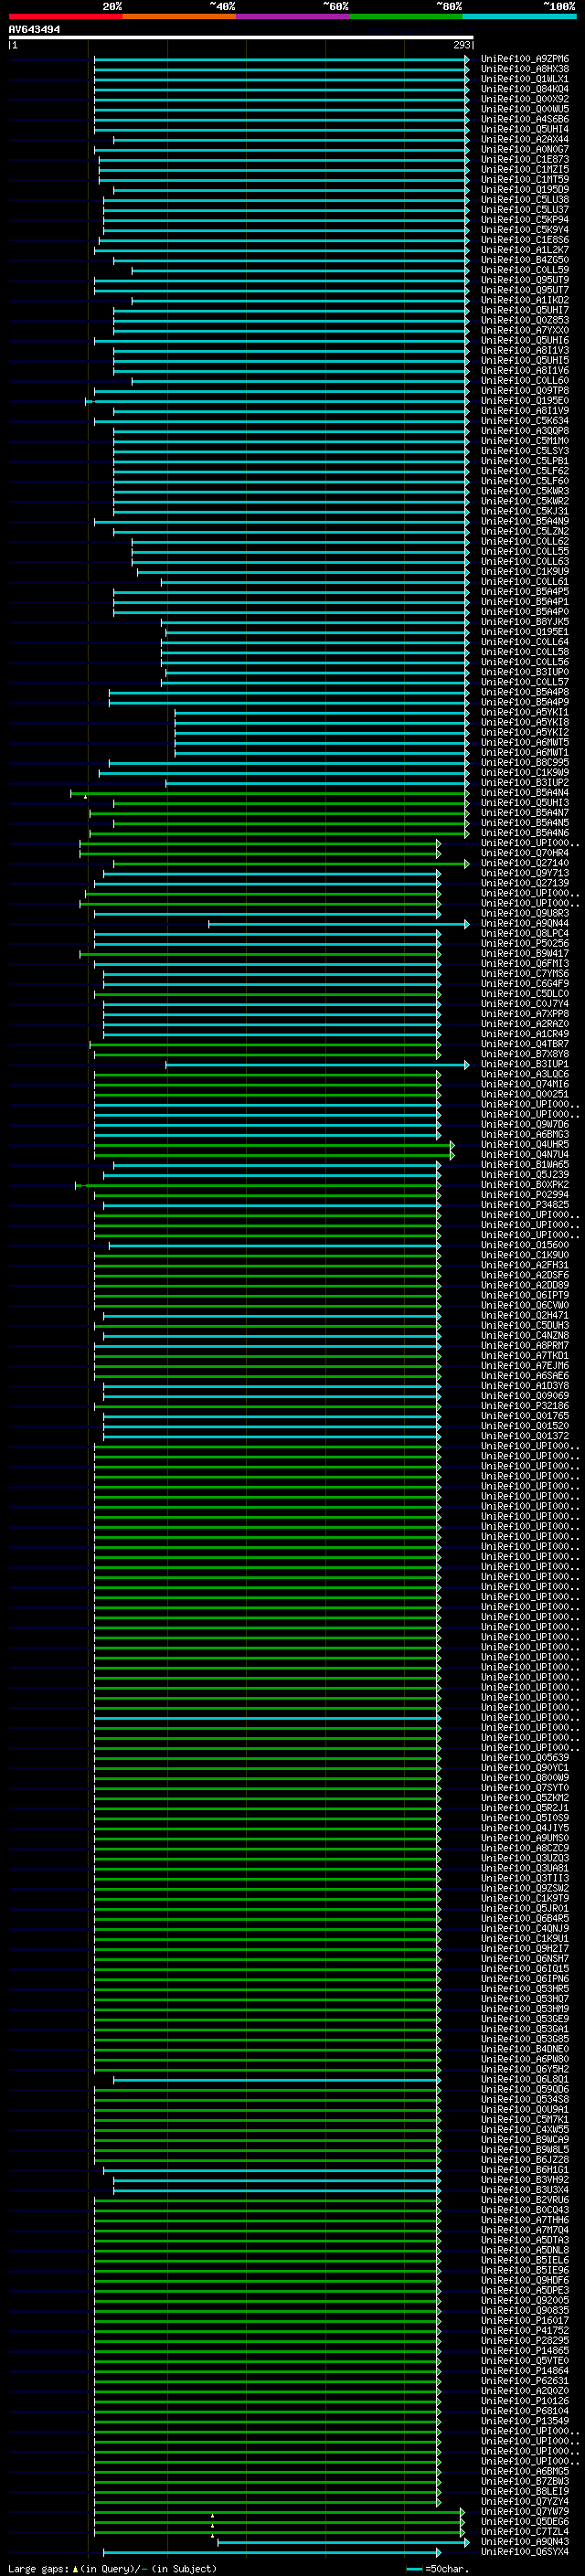This screenshot has height=2576, width=585.
Task: Select the UniRef100_Q5UHI4 label
Action: tap(524, 129)
